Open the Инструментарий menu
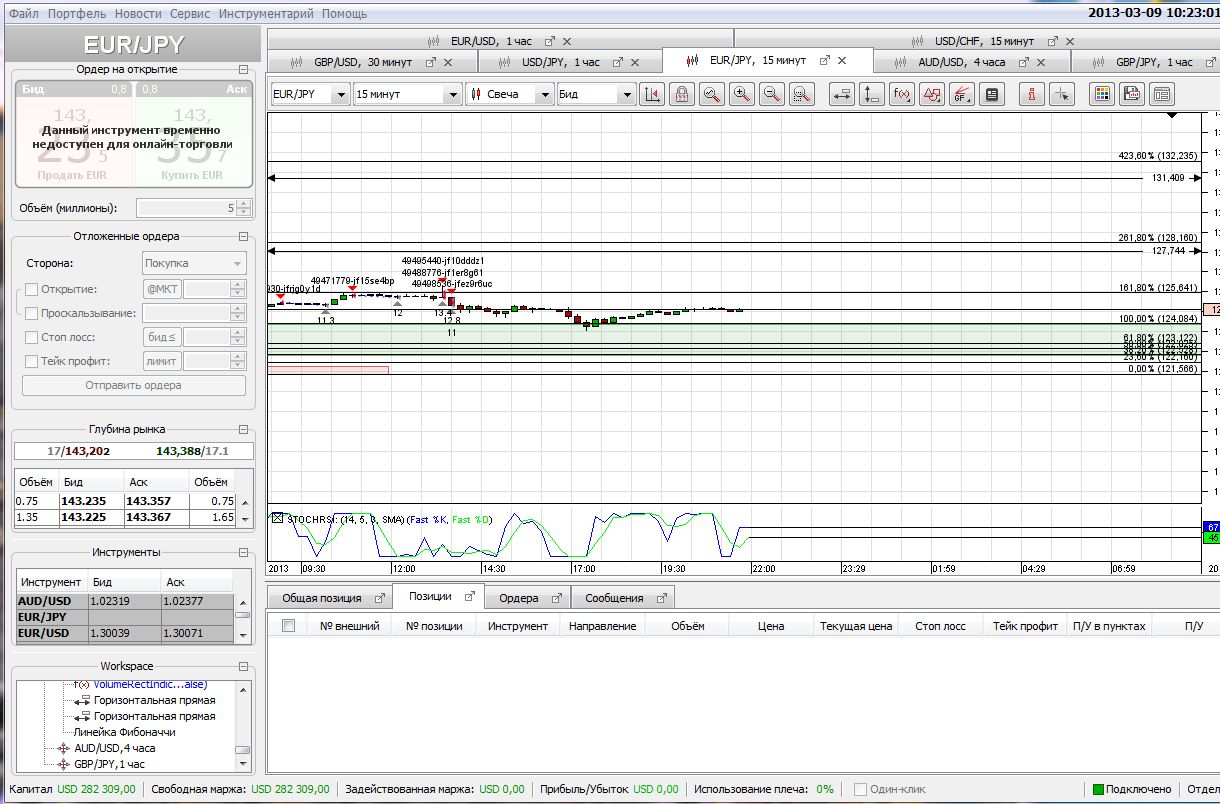This screenshot has height=804, width=1220. click(x=265, y=14)
